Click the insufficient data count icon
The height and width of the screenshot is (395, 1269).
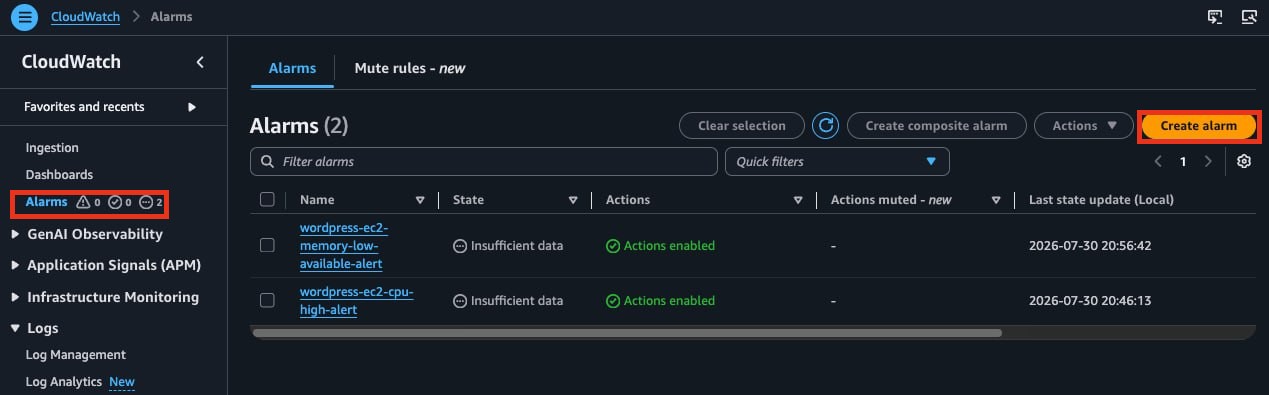click(x=146, y=203)
